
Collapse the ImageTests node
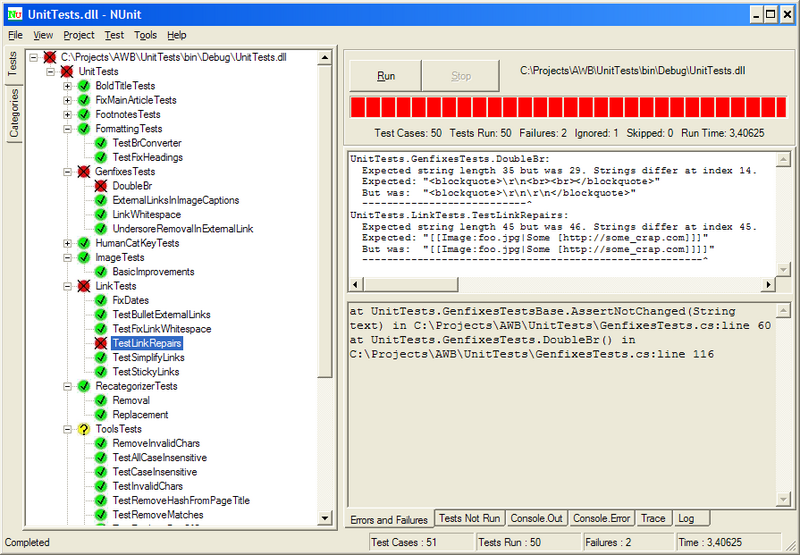tap(67, 257)
